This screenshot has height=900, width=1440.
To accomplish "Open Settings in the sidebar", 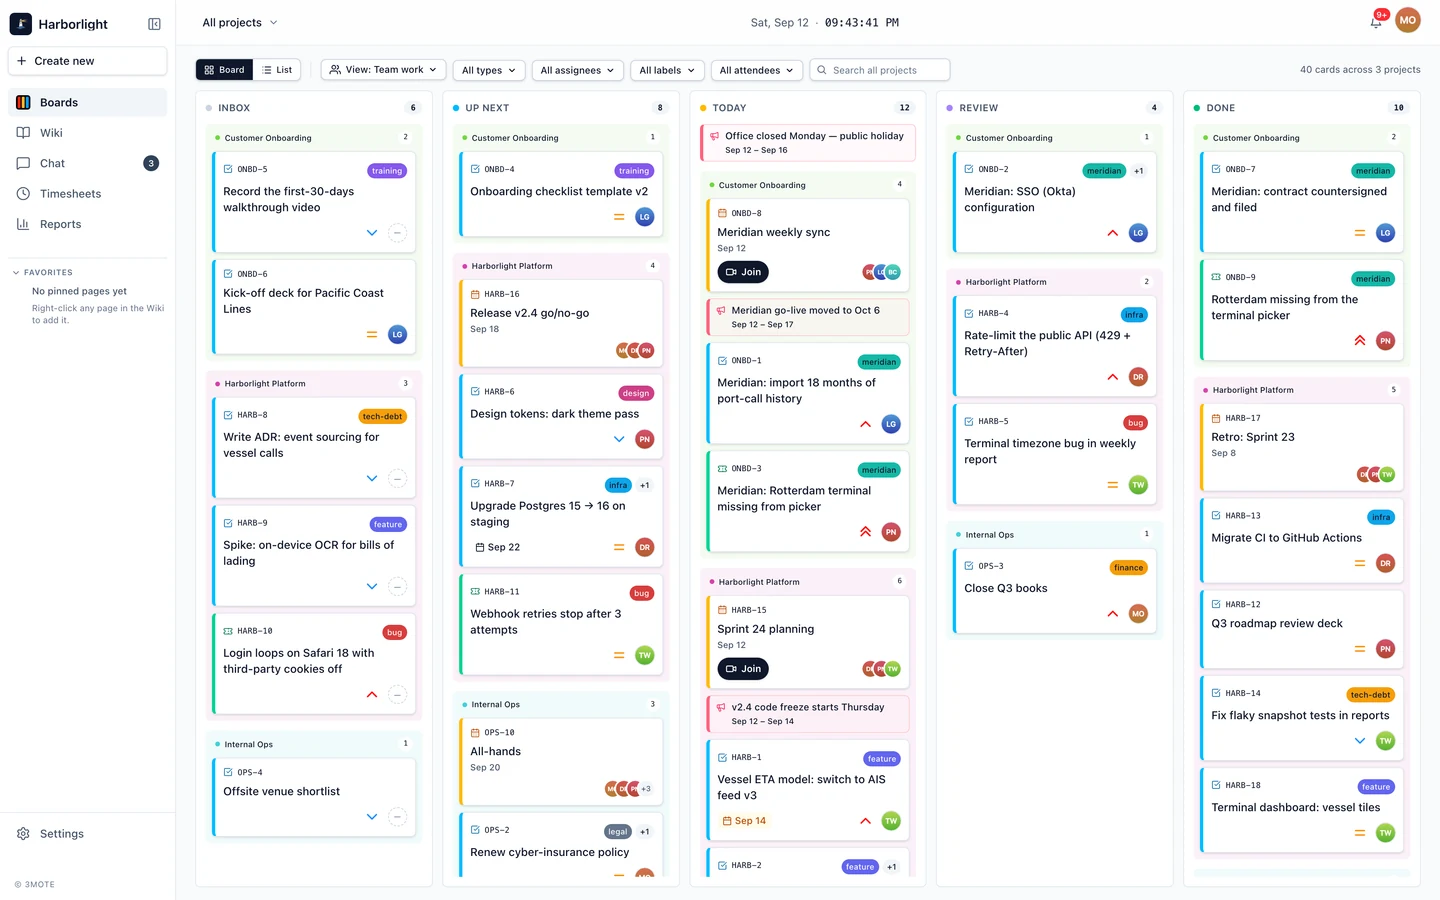I will pos(88,834).
